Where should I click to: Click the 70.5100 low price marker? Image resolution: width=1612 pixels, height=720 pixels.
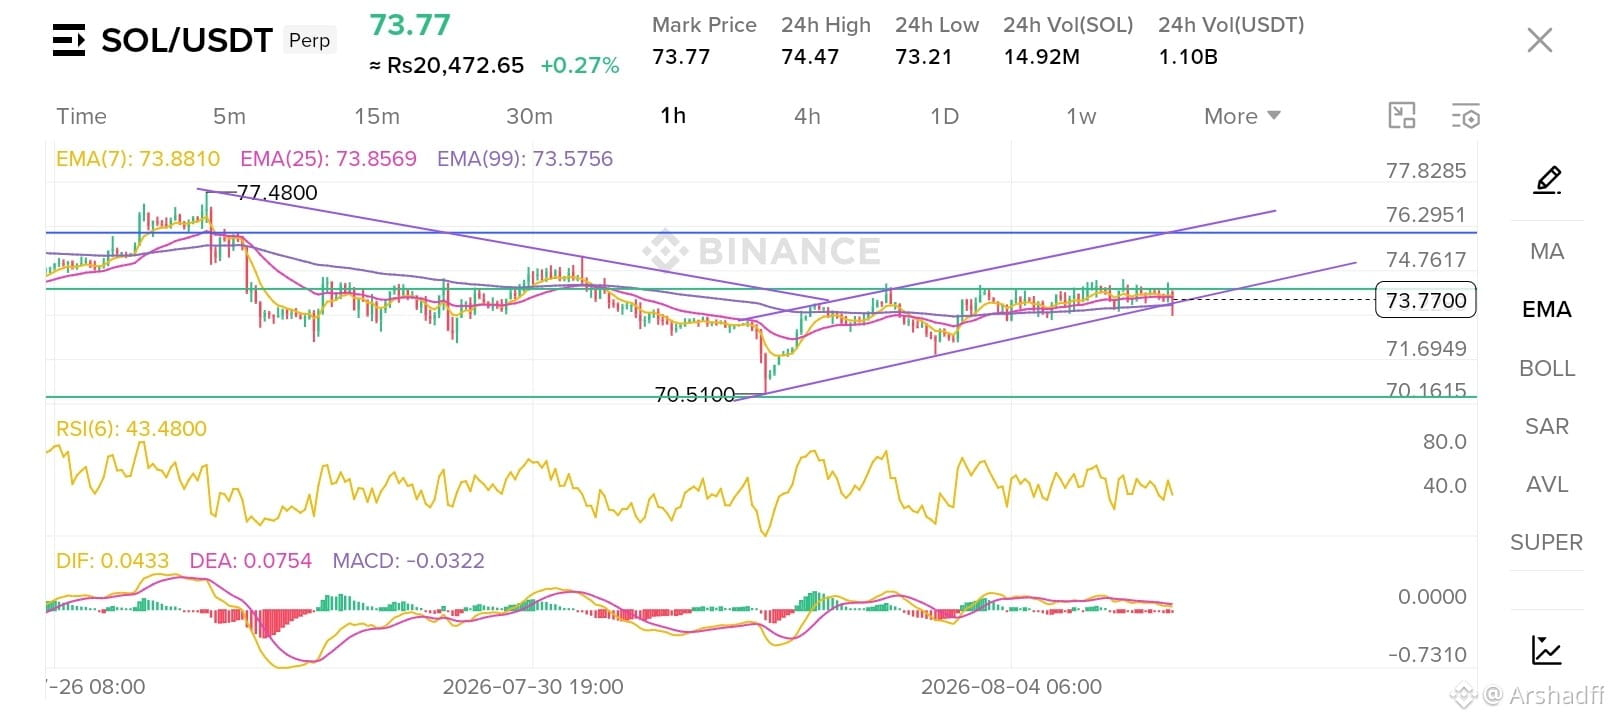[695, 394]
